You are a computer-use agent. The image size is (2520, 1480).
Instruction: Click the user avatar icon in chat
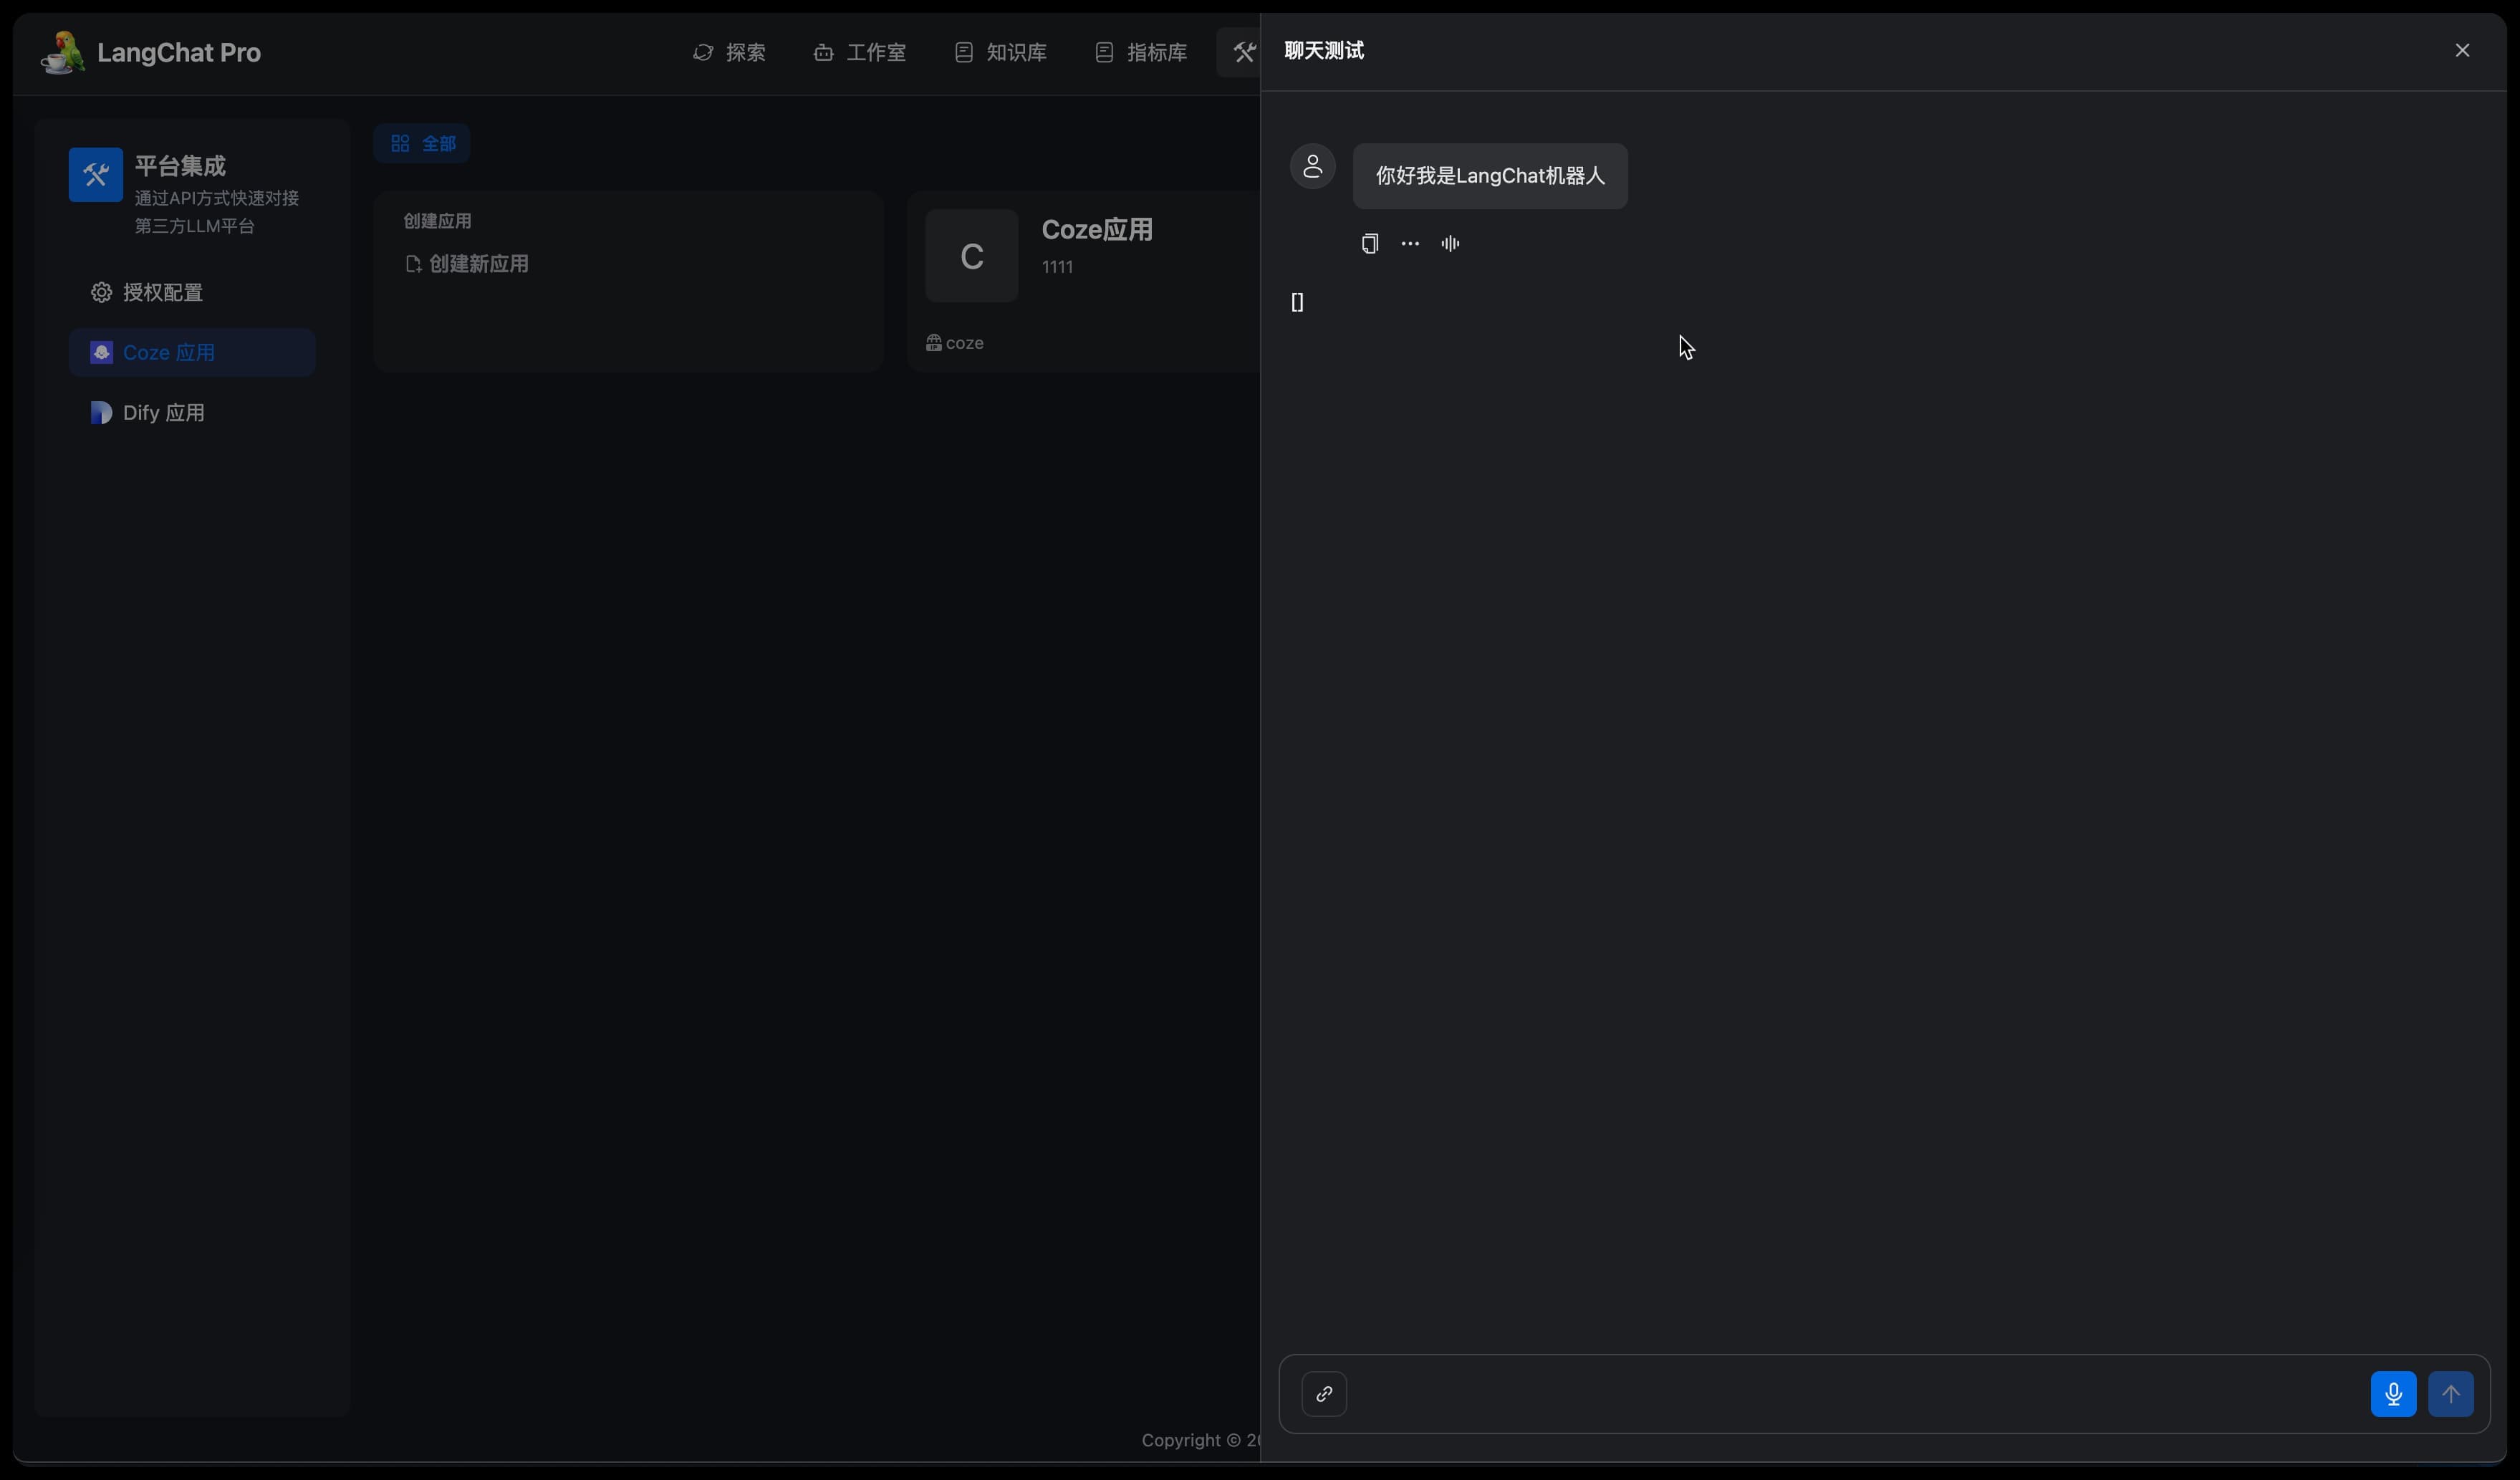tap(1313, 166)
